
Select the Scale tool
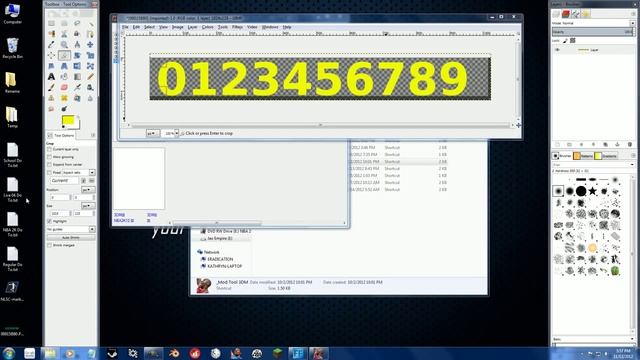90,55
